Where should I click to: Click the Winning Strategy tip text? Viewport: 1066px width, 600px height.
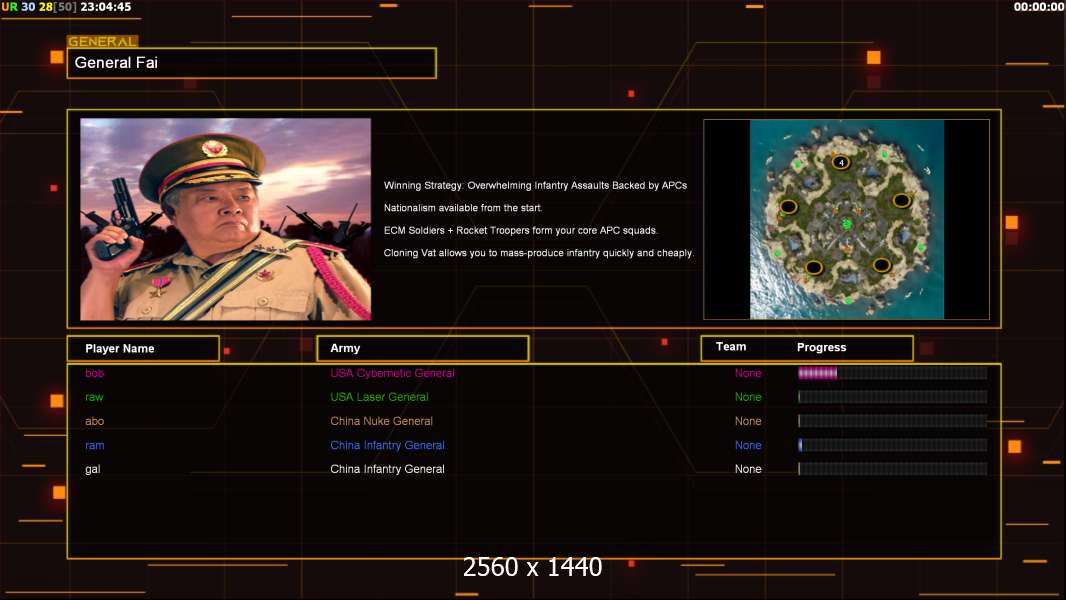[x=535, y=185]
